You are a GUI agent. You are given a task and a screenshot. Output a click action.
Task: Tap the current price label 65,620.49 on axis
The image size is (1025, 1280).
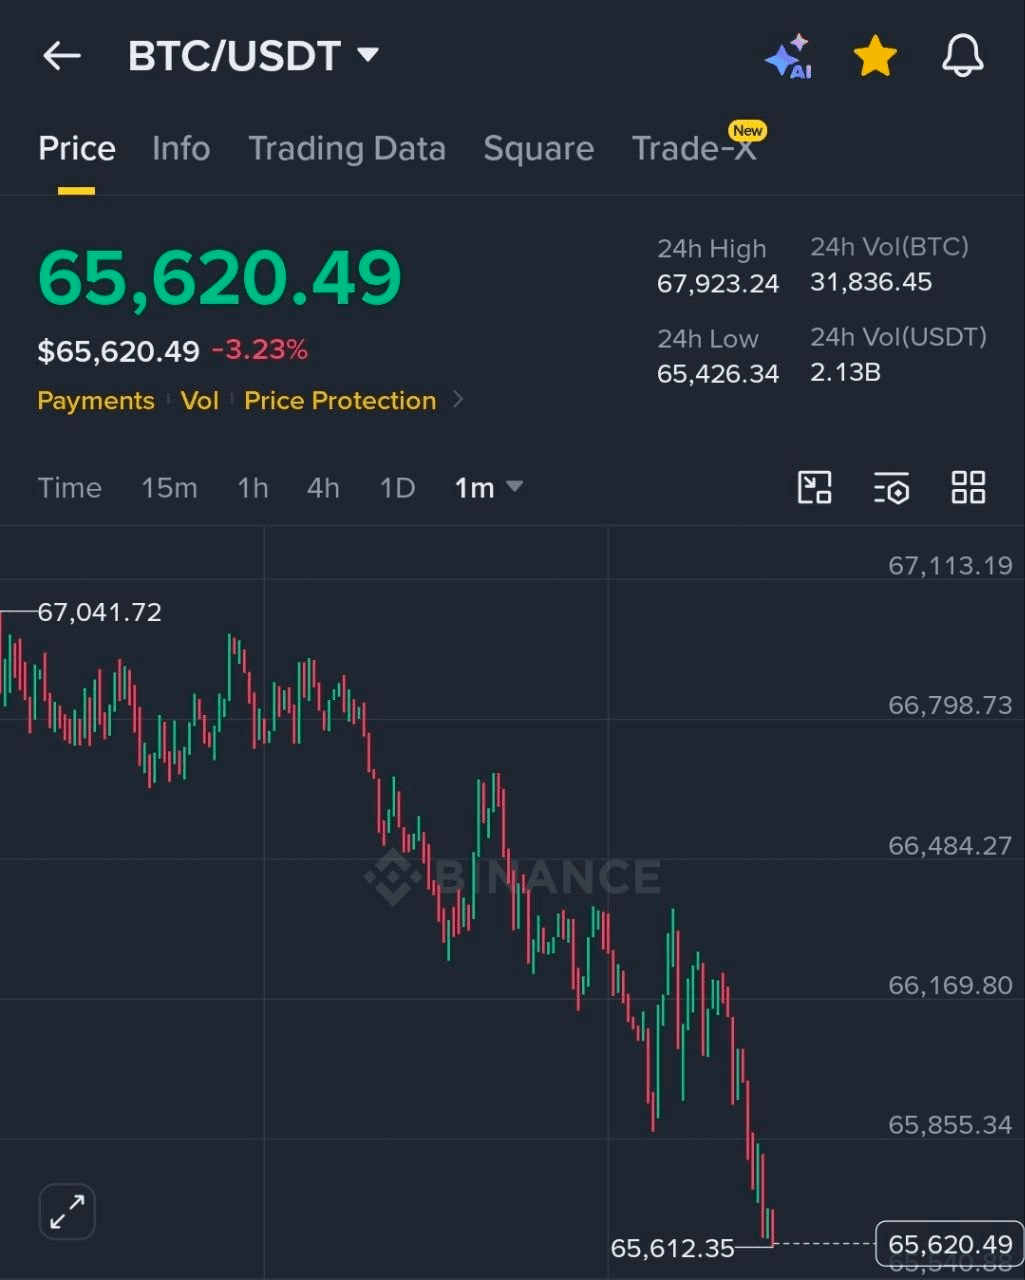coord(950,1244)
